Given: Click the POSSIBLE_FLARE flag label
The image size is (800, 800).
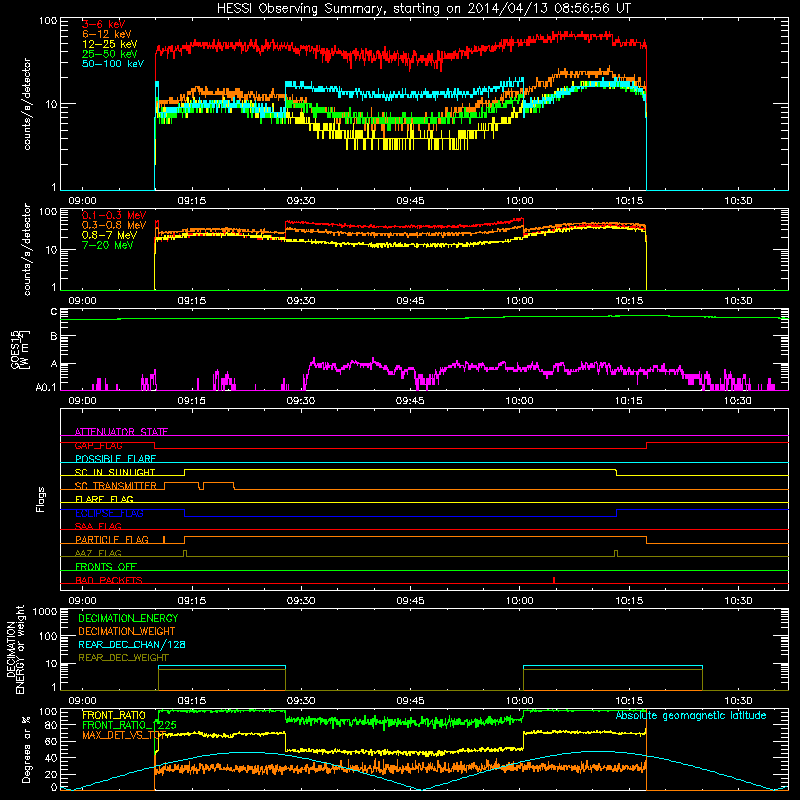Looking at the screenshot, I should [x=115, y=459].
